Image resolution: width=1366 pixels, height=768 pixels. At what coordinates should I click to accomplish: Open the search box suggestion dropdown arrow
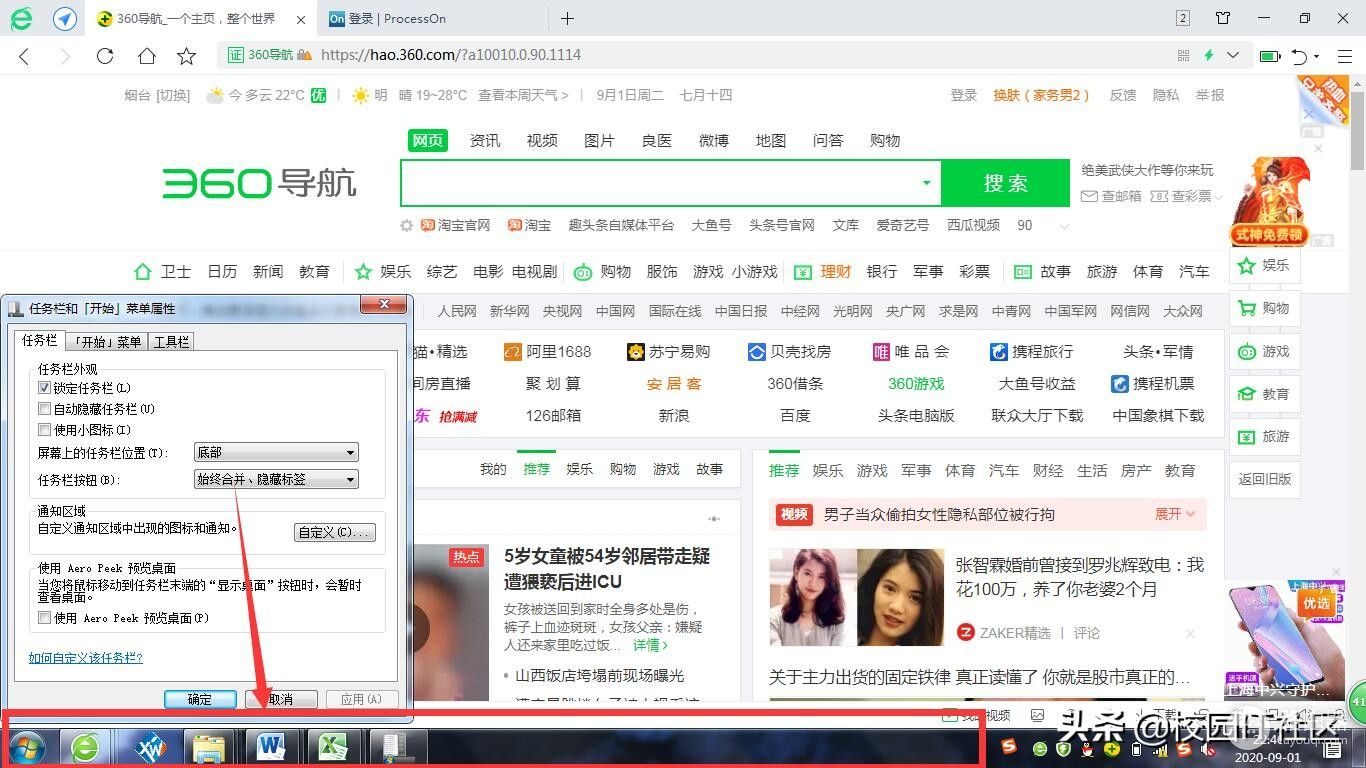click(926, 183)
